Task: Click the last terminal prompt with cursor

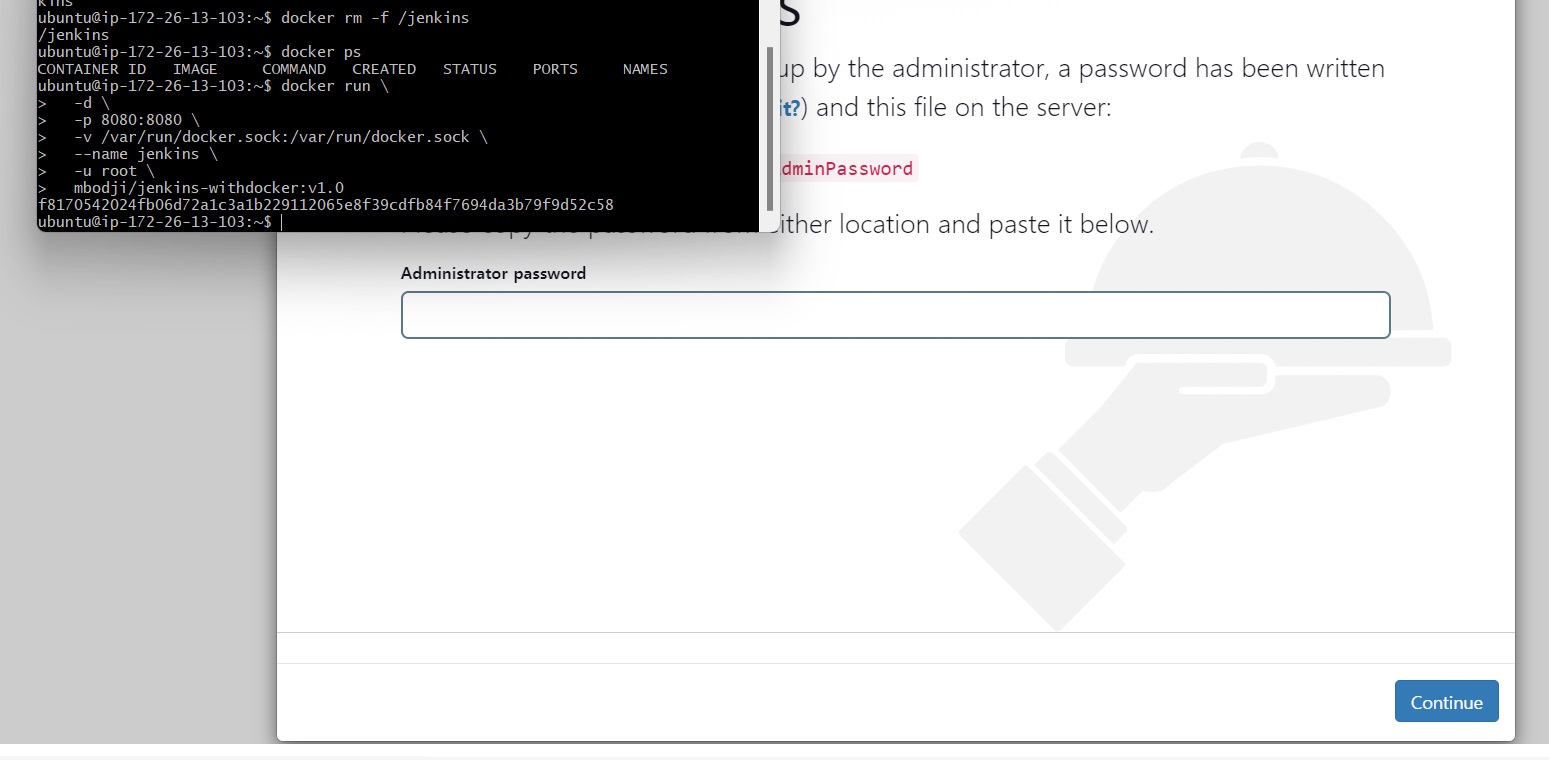Action: [x=158, y=221]
